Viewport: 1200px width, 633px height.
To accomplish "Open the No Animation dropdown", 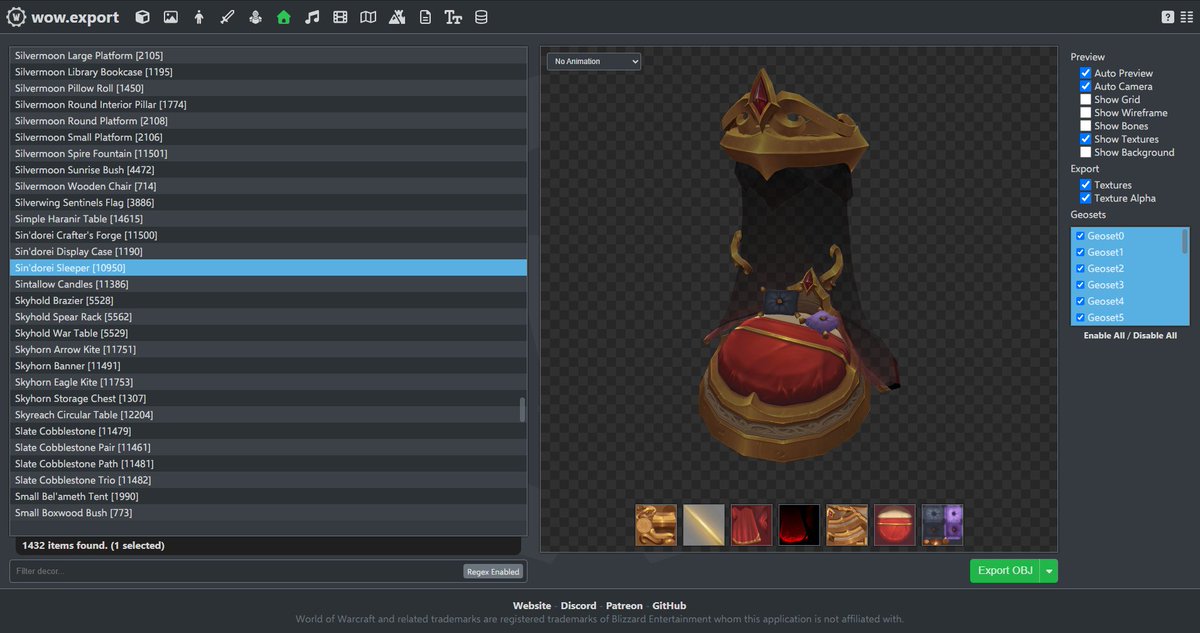I will point(594,61).
